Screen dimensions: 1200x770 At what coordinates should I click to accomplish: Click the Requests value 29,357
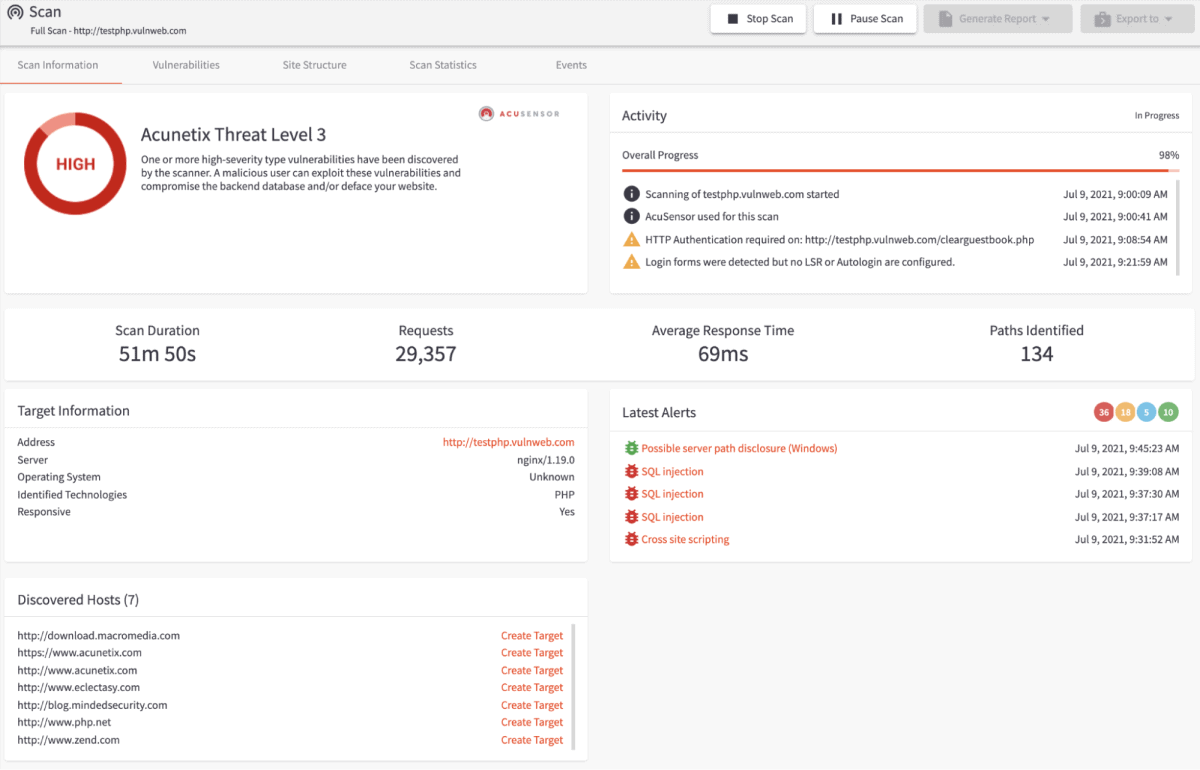(426, 354)
